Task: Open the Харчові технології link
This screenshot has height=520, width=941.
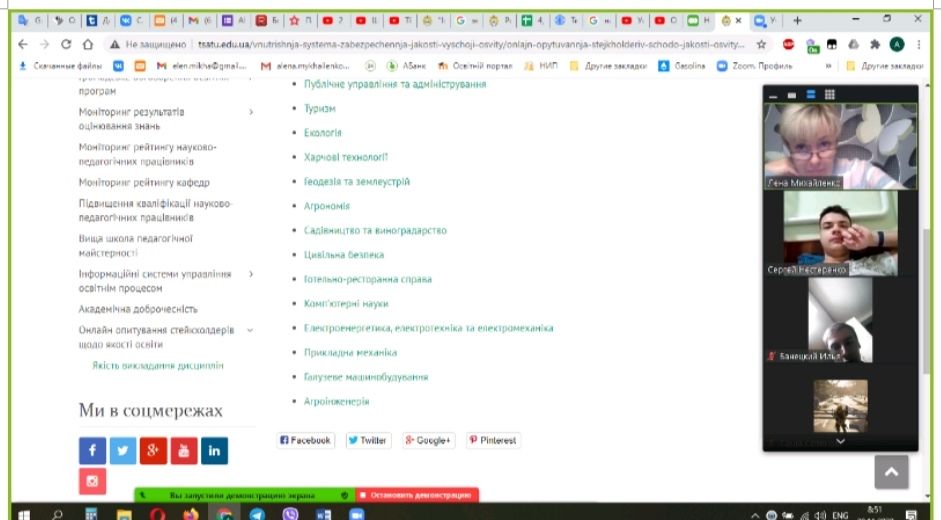Action: (346, 157)
